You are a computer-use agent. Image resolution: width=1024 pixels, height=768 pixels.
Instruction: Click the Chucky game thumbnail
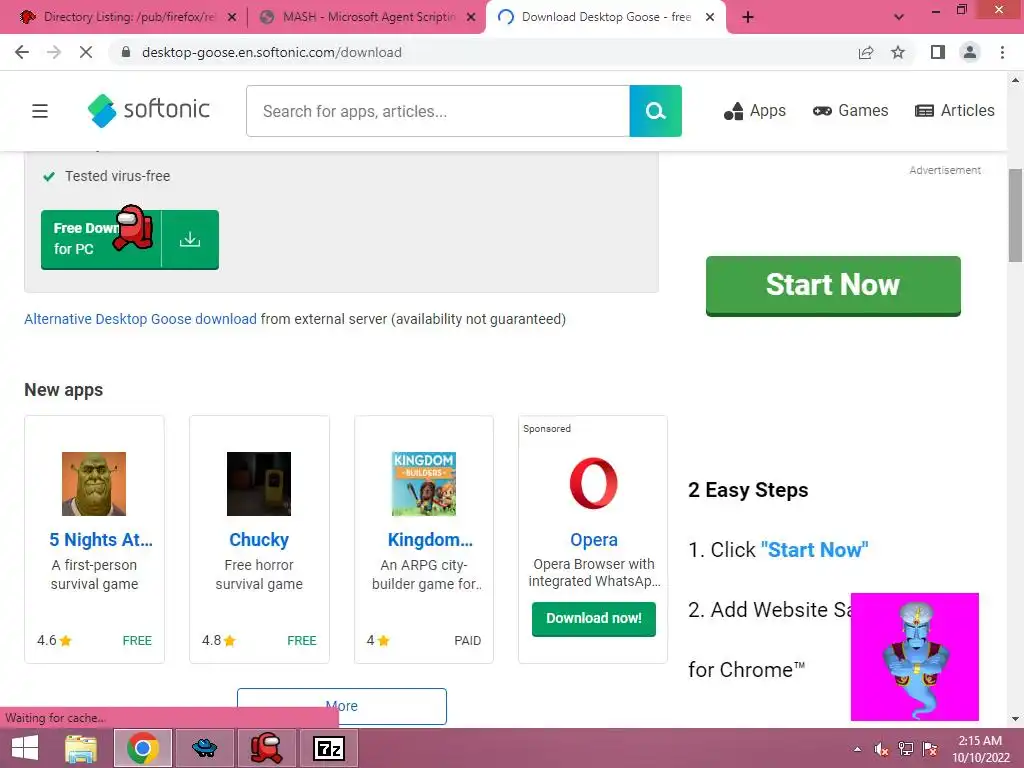coord(259,484)
